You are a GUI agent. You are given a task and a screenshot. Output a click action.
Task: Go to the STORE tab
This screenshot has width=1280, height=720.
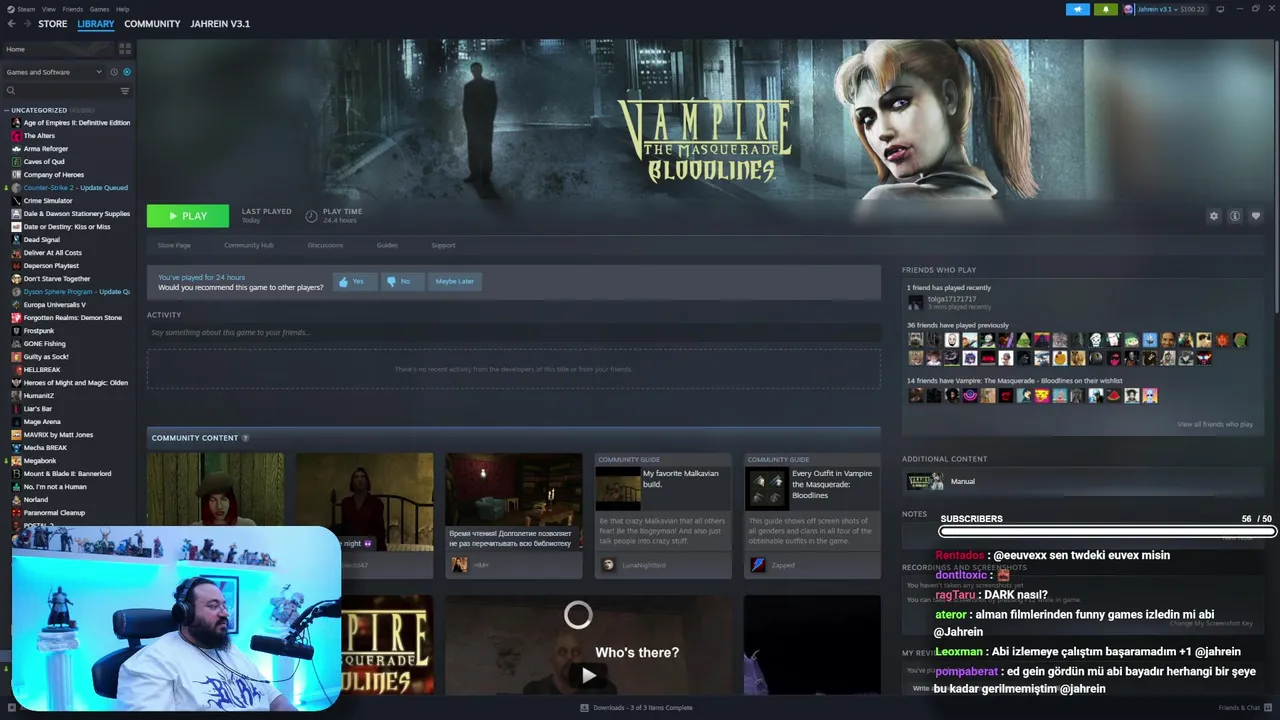click(x=53, y=24)
